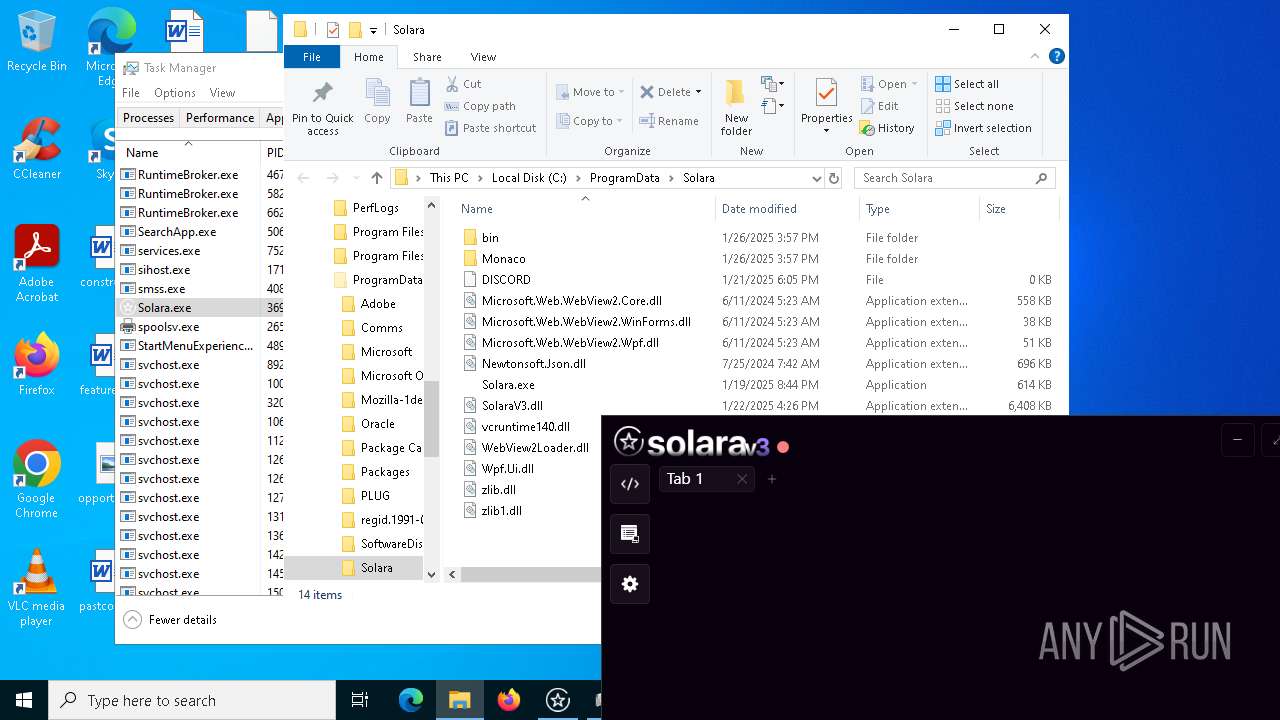Click Select all in ribbon
Screen dimensions: 1280x720
click(x=967, y=84)
